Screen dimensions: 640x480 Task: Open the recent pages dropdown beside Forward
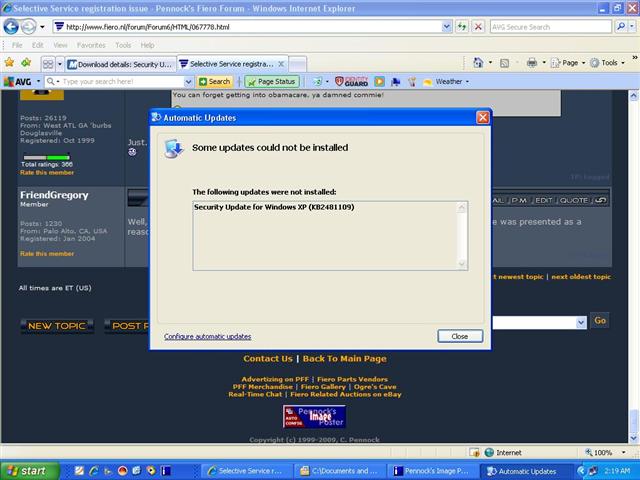point(42,27)
